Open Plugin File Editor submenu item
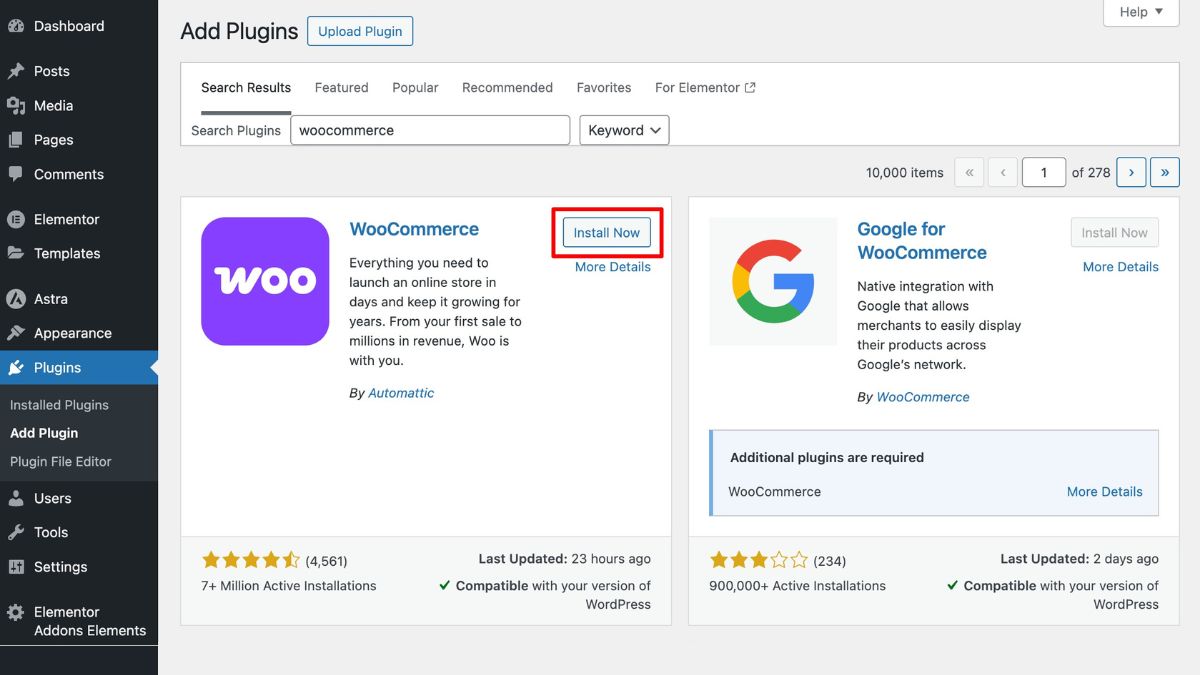 click(x=61, y=461)
